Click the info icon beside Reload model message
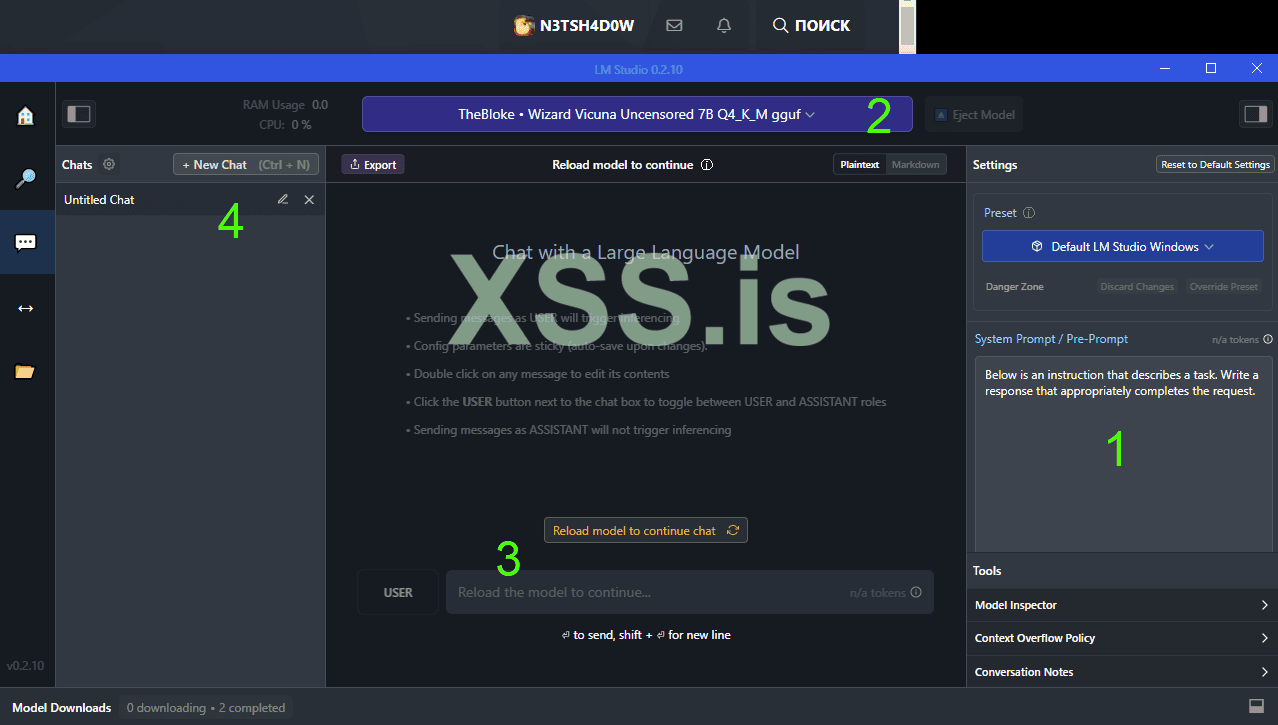The image size is (1278, 725). 707,165
